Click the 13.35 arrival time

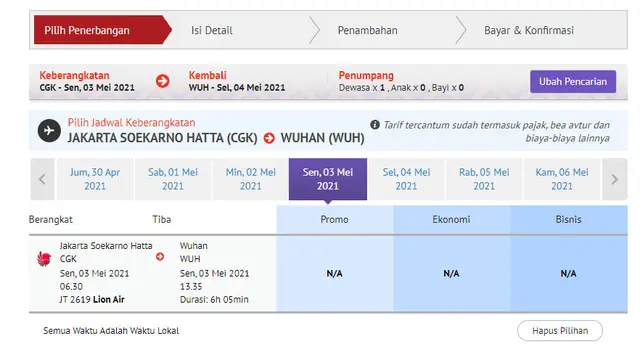(191, 287)
